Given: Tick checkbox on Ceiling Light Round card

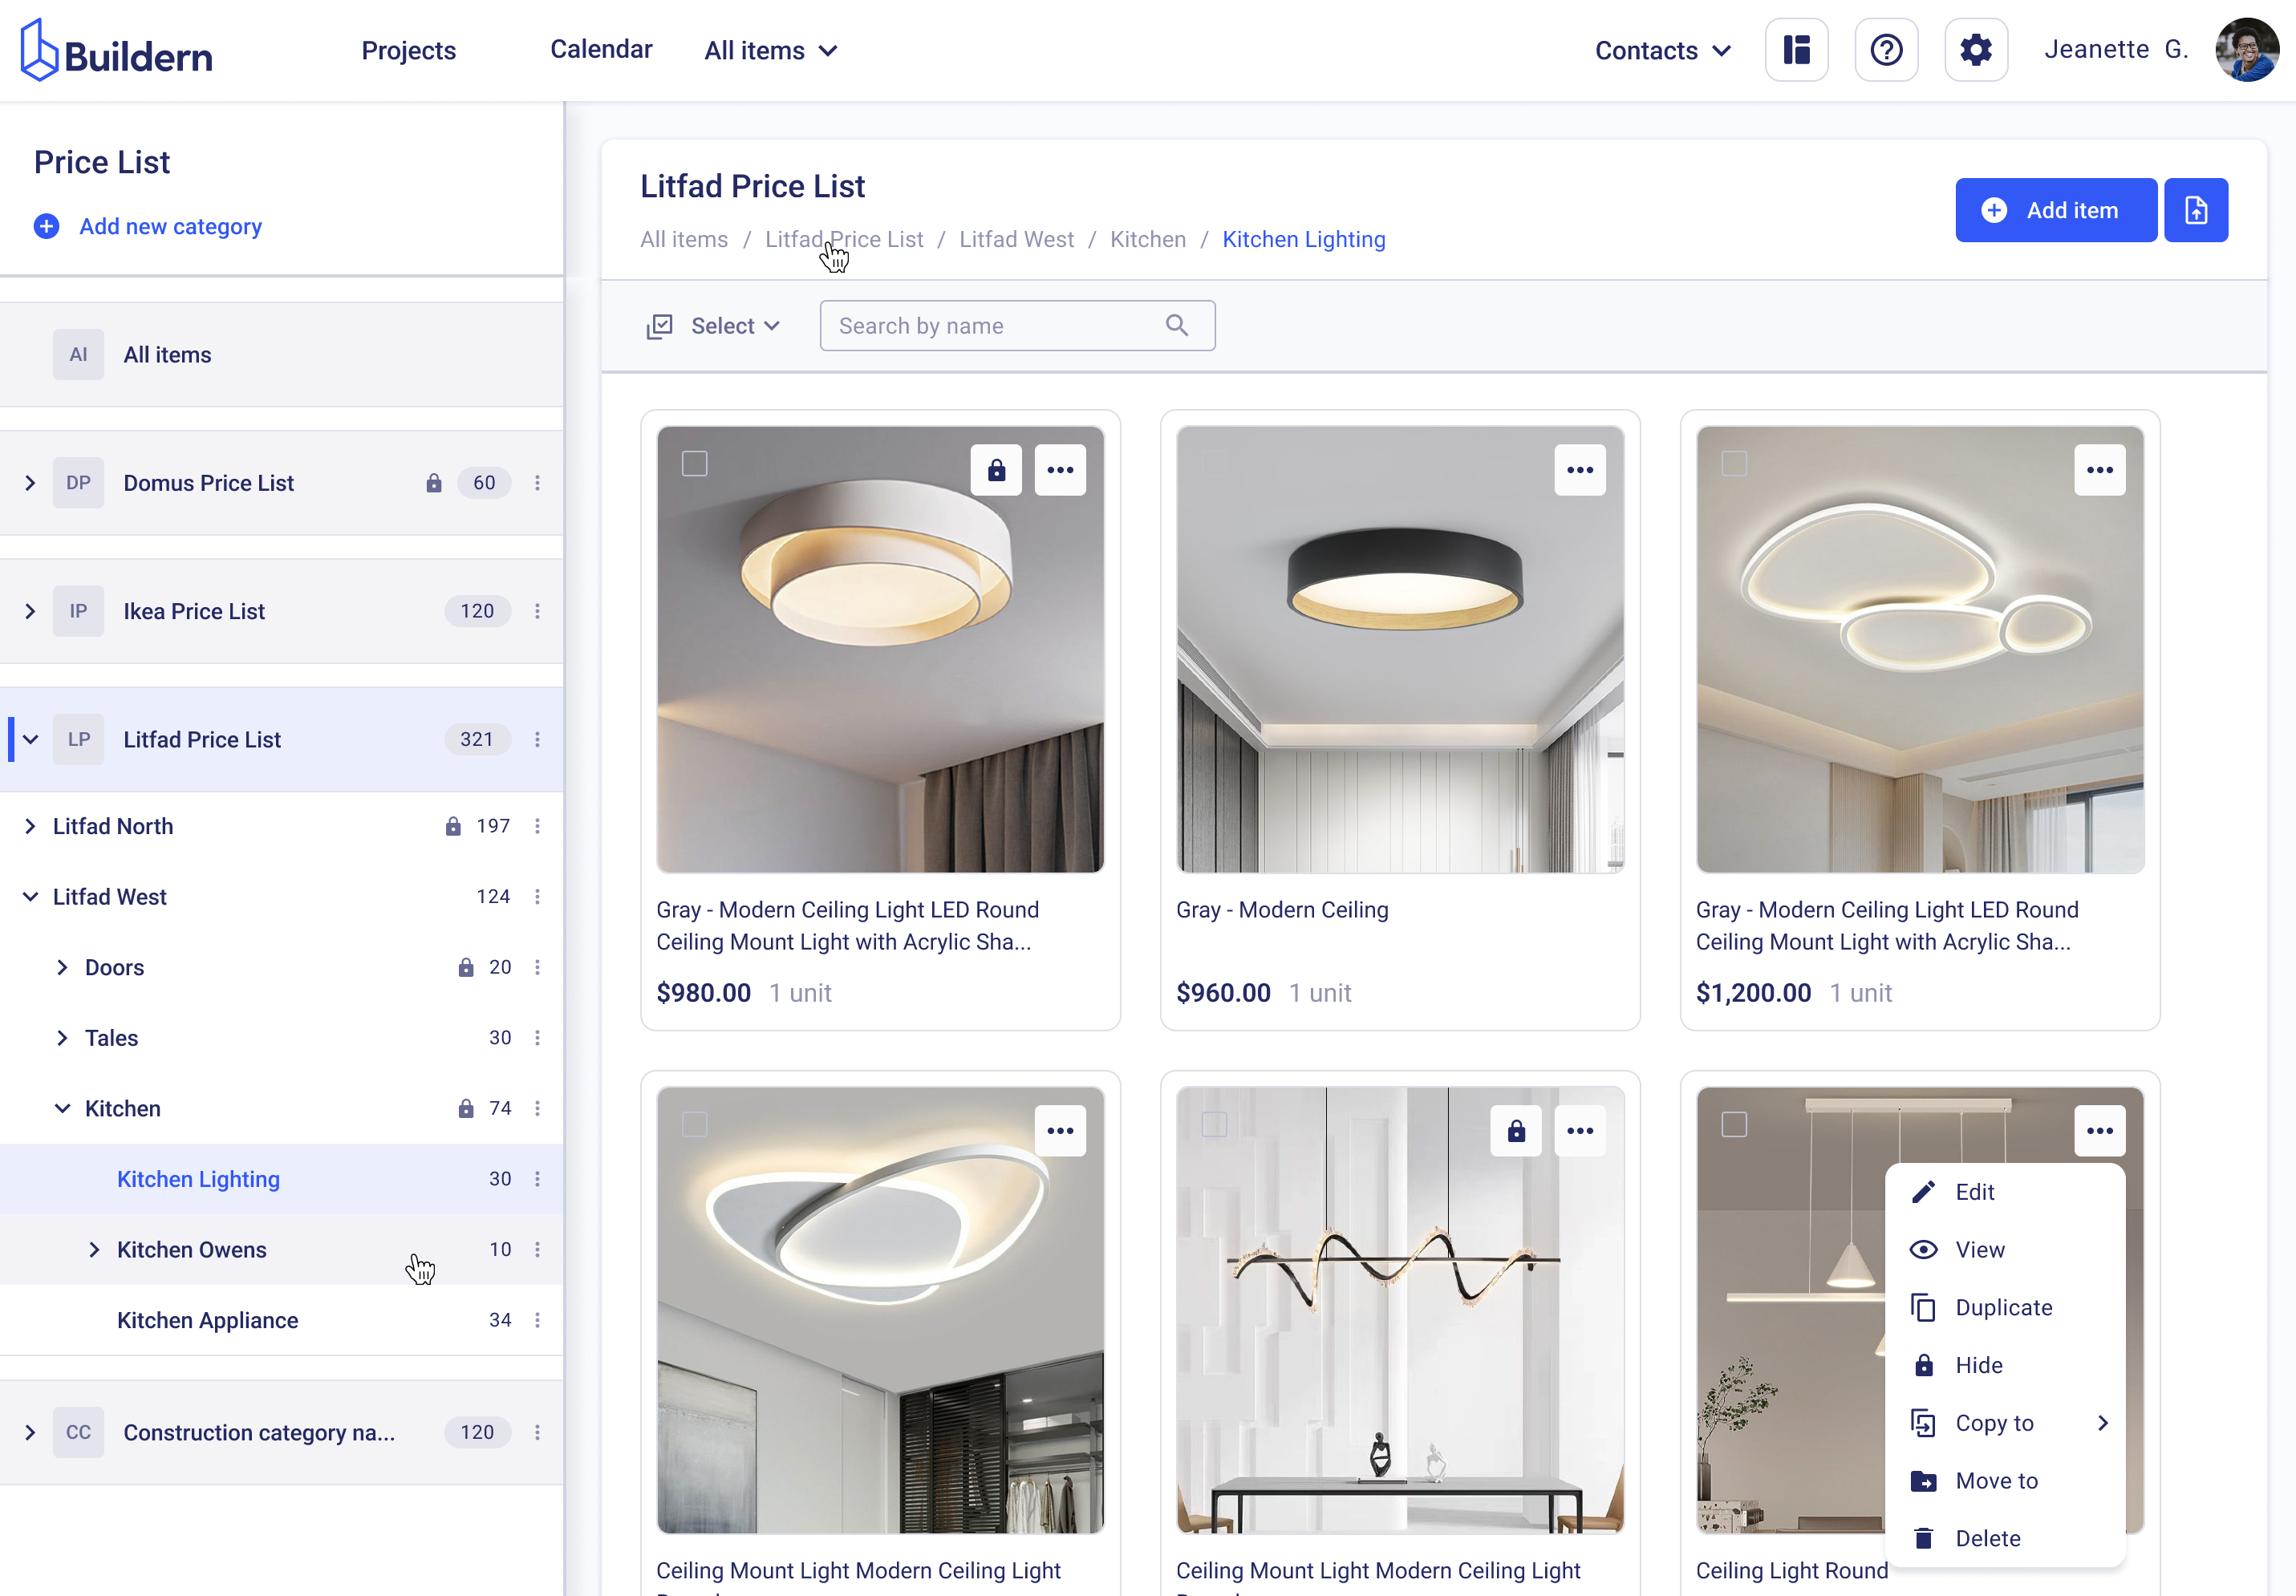Looking at the screenshot, I should (1734, 1125).
